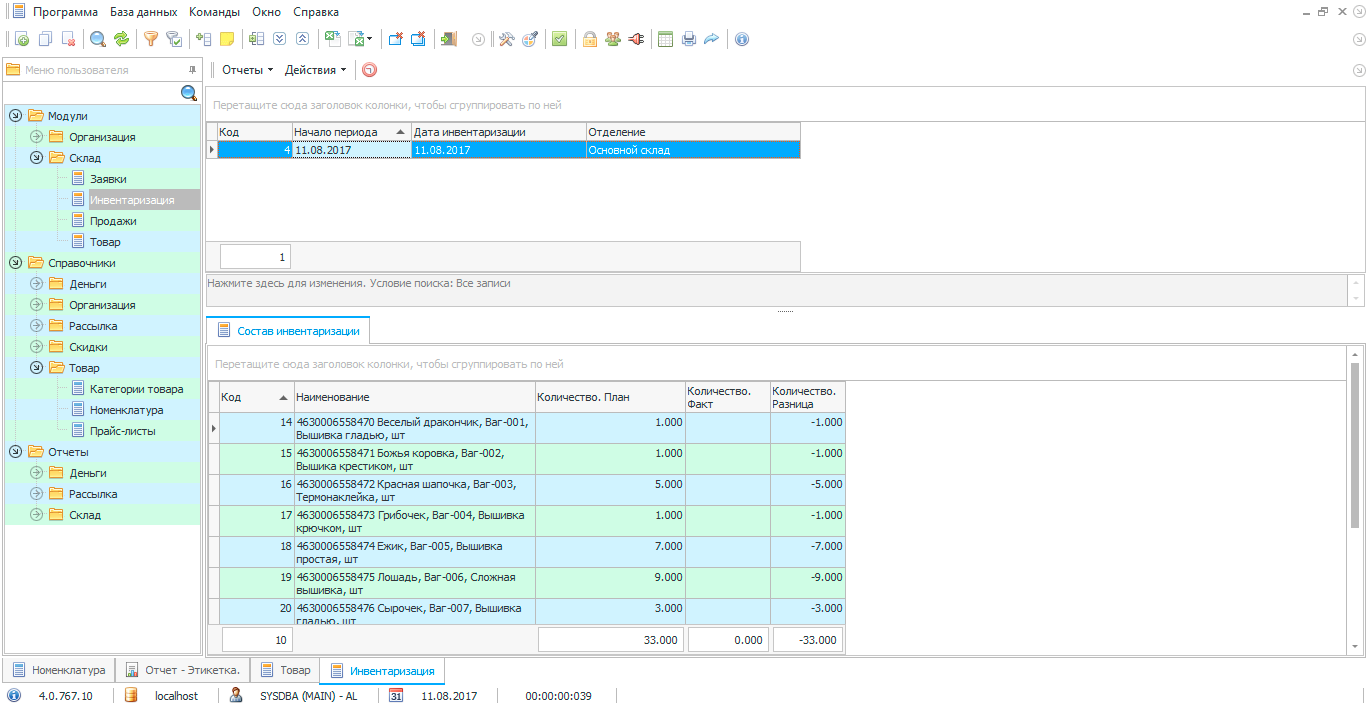Click the orange funnel filter icon
This screenshot has height=705, width=1366.
[151, 39]
